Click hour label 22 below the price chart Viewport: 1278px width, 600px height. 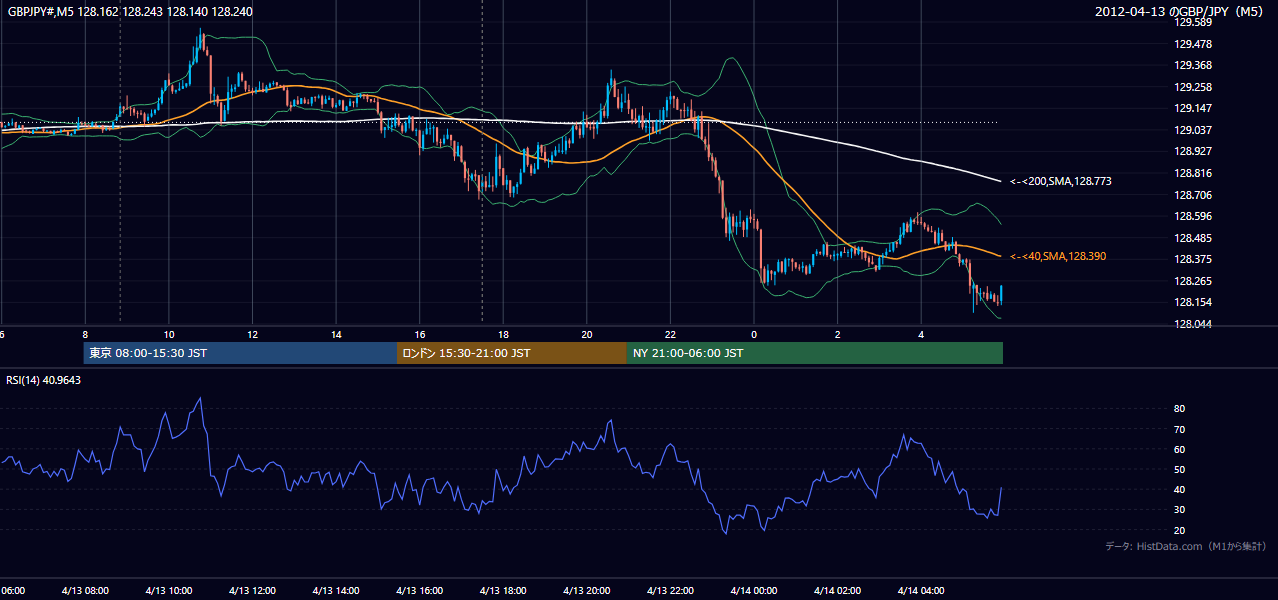[671, 334]
